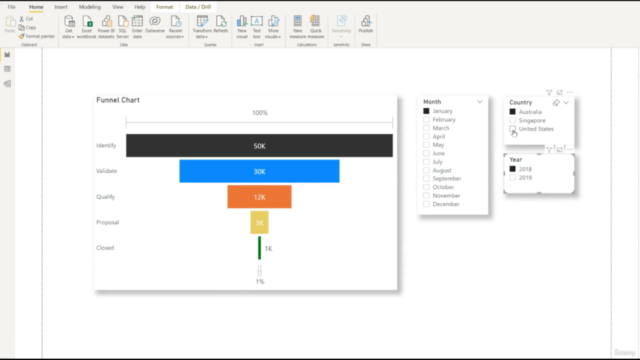The width and height of the screenshot is (640, 360).
Task: Create a New measure
Action: [x=298, y=27]
